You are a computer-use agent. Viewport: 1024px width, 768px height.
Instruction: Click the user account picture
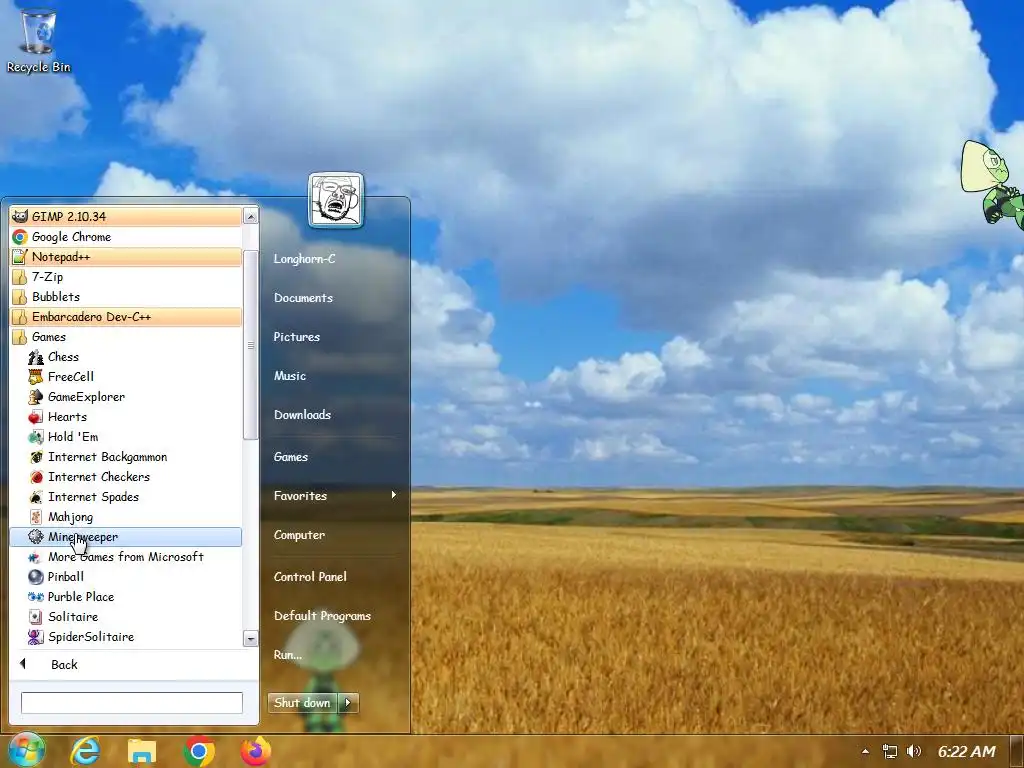tap(336, 200)
